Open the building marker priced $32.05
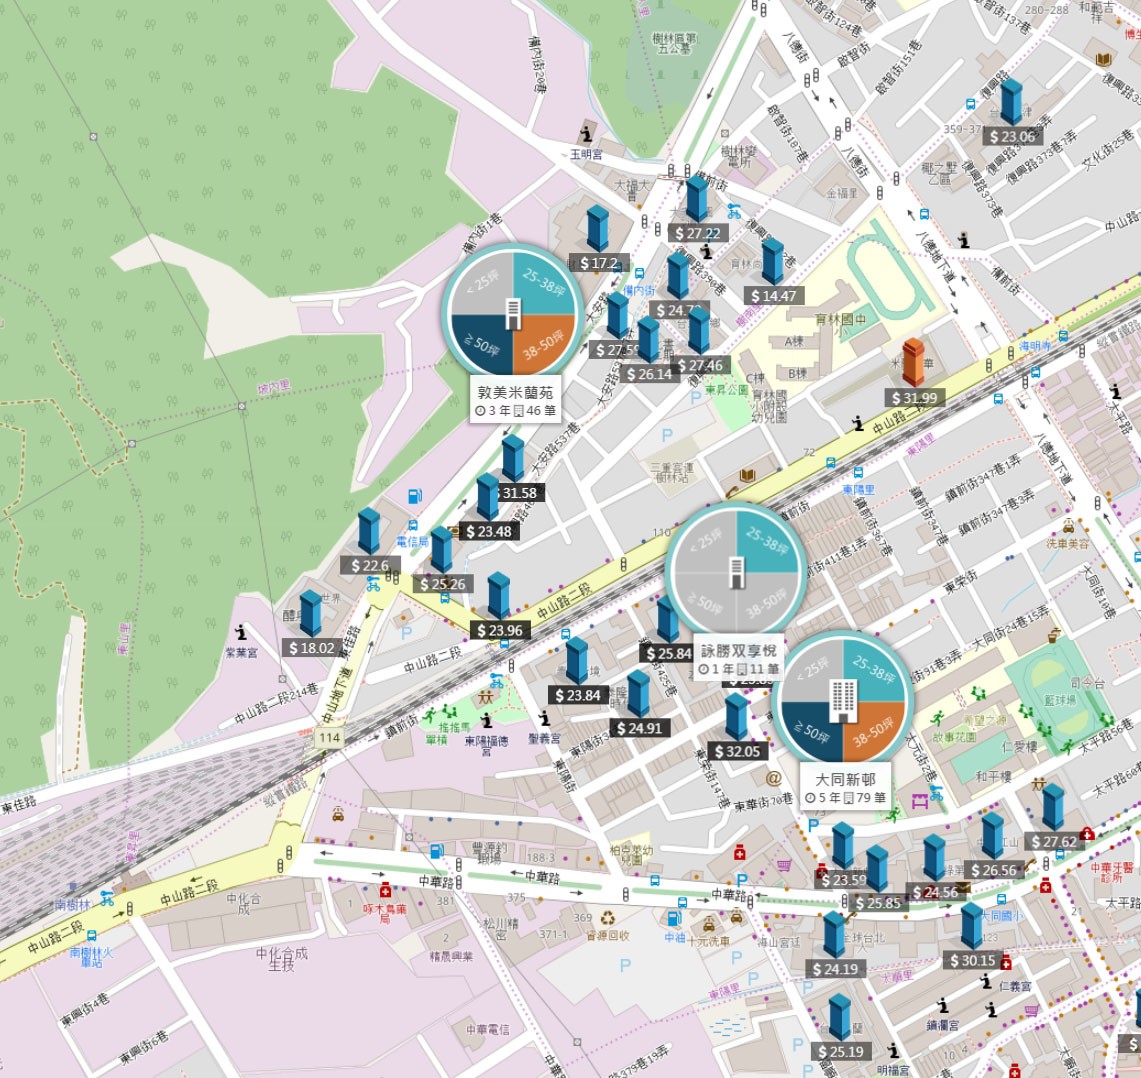The image size is (1141, 1078). pyautogui.click(x=736, y=717)
